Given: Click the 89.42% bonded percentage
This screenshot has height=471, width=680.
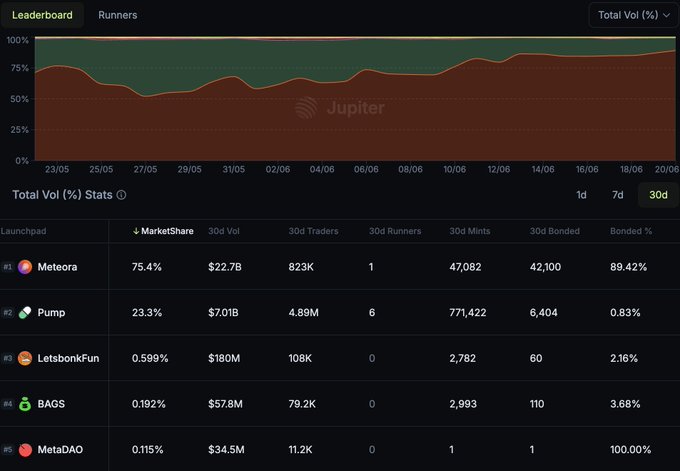Looking at the screenshot, I should (628, 267).
